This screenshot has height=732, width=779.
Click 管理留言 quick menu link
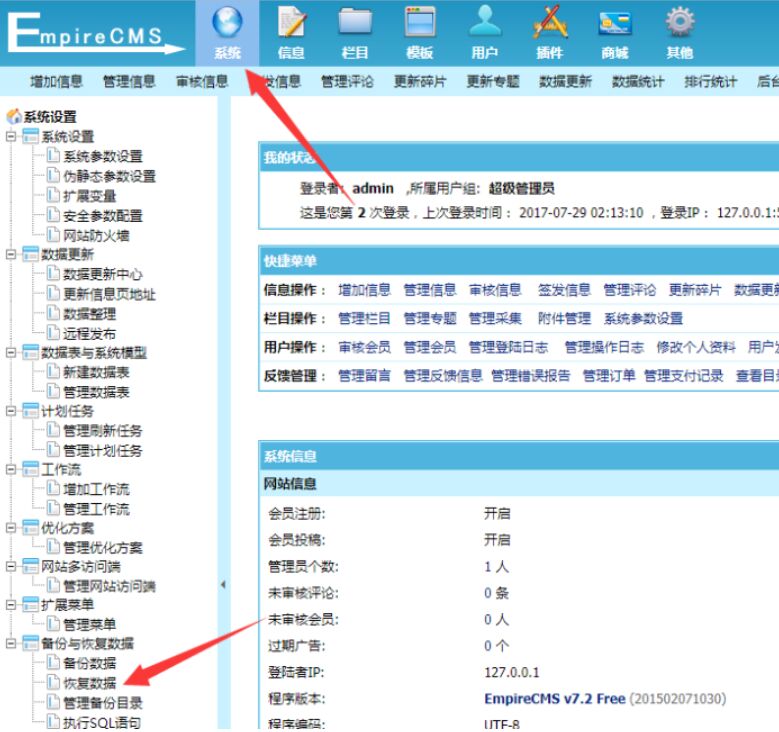coord(365,376)
